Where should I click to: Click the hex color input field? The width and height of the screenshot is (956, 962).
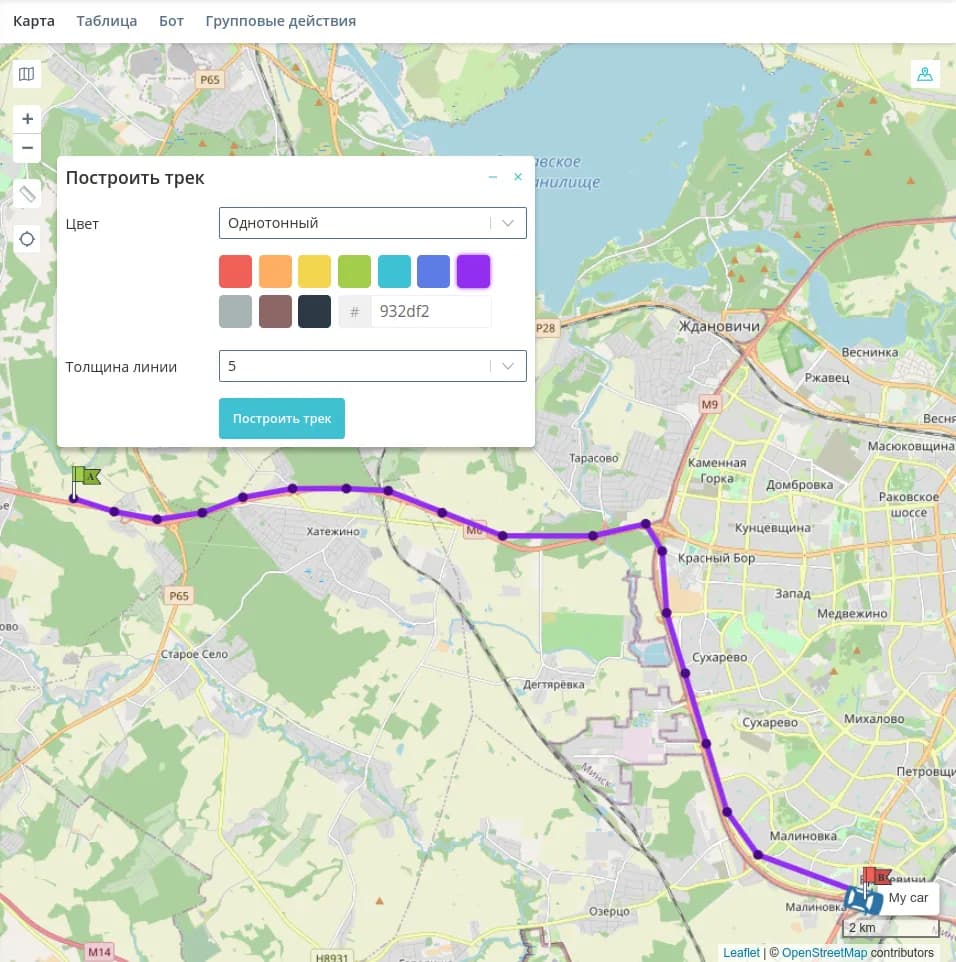coord(430,311)
